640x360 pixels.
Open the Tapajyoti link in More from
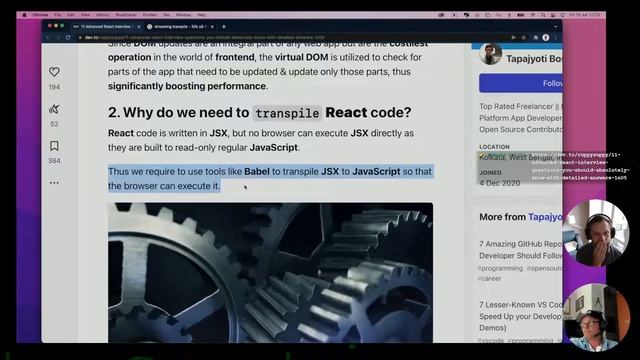[545, 217]
